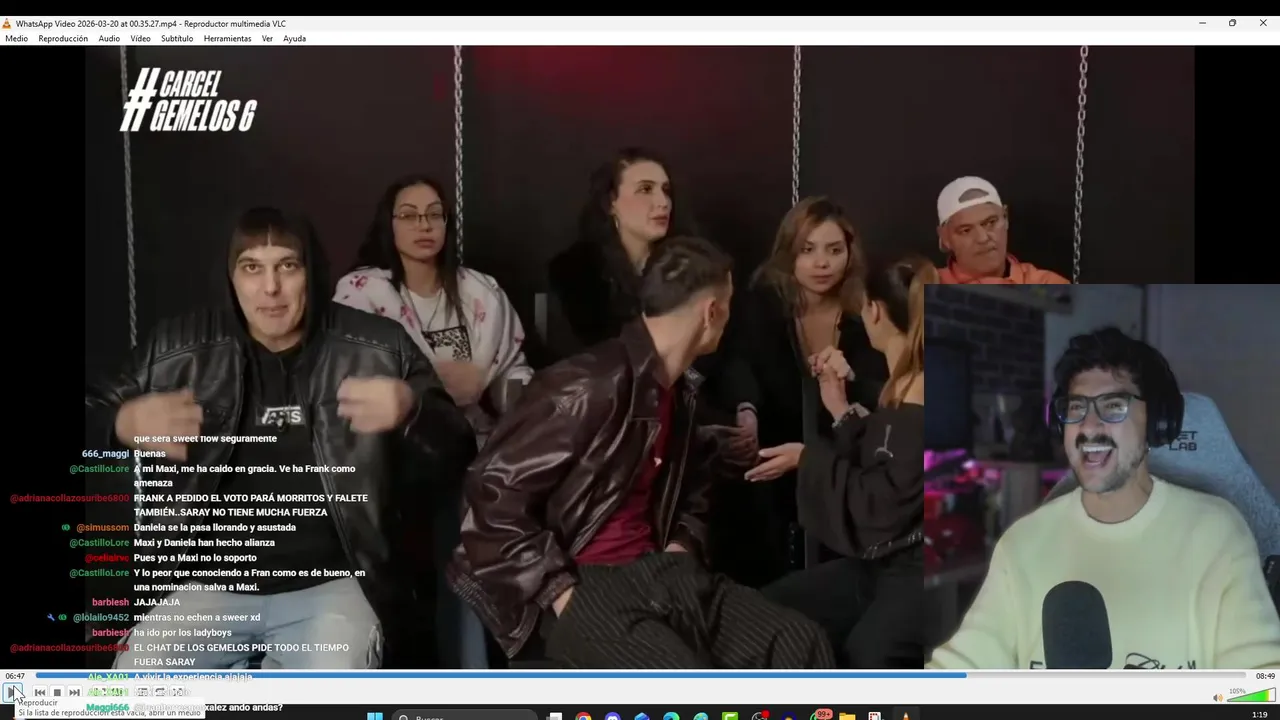Open File Explorer folder taskbar icon

(x=847, y=716)
